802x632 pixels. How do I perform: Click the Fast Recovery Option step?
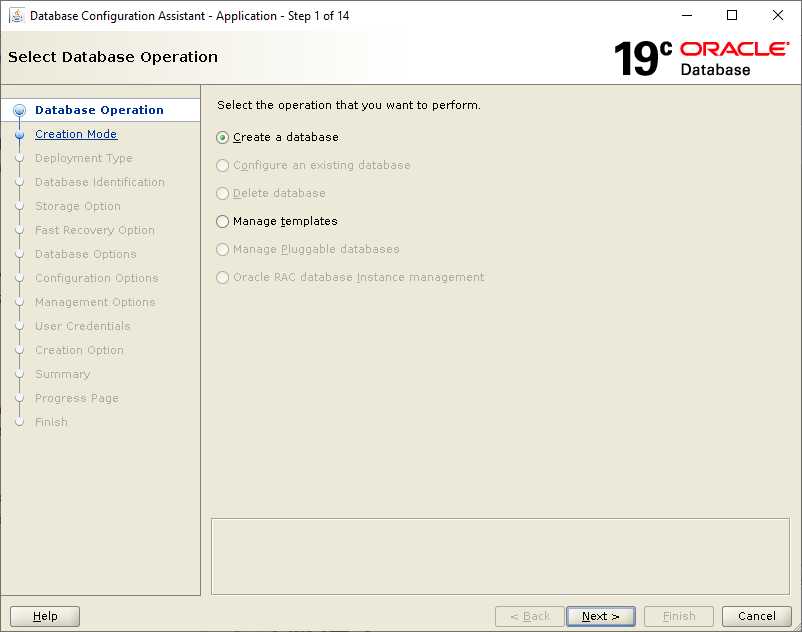pos(95,230)
